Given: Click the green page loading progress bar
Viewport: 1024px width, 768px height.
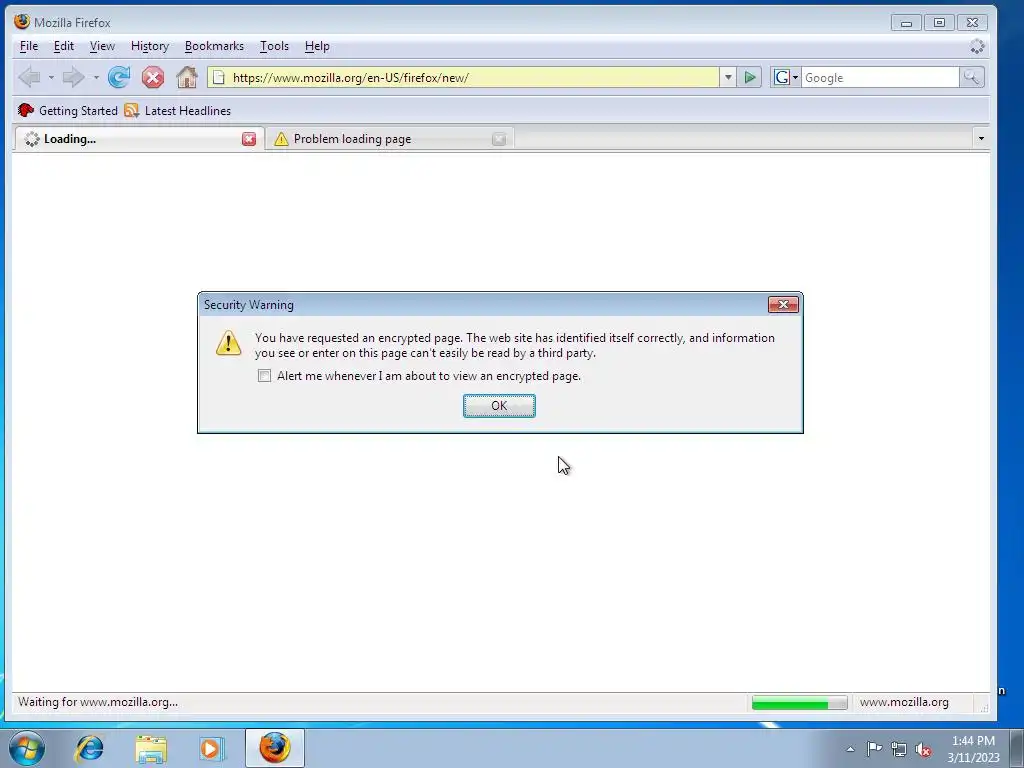Looking at the screenshot, I should pyautogui.click(x=799, y=702).
